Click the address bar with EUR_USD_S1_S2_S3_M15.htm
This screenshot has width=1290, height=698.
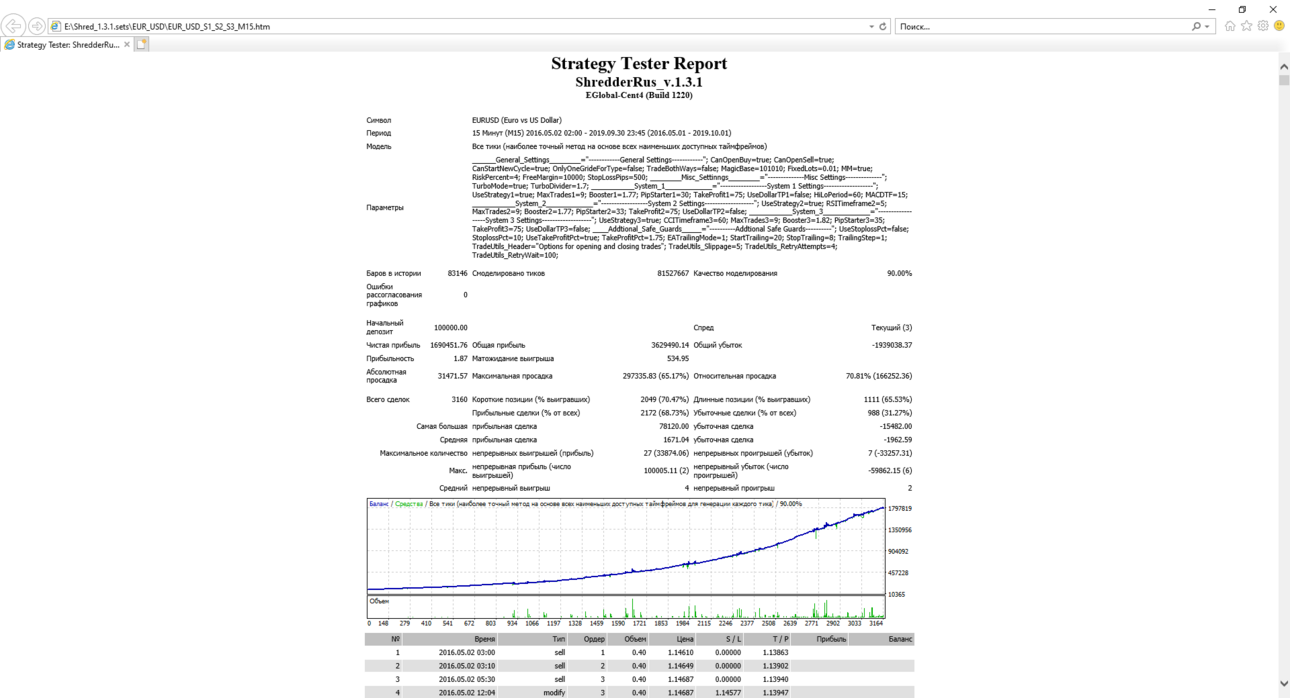pyautogui.click(x=460, y=27)
